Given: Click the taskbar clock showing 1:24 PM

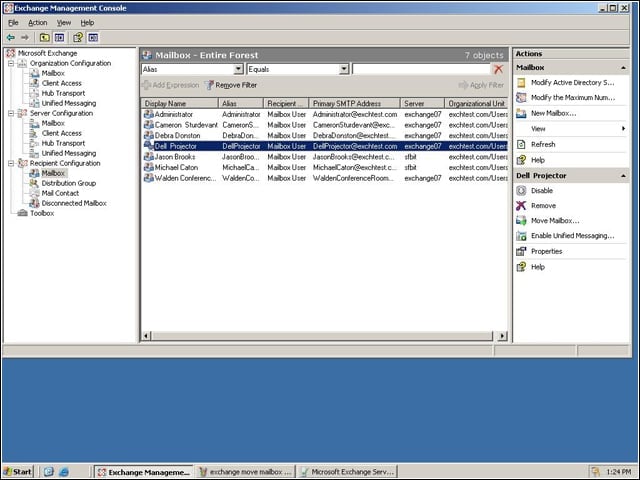Looking at the screenshot, I should pos(618,472).
